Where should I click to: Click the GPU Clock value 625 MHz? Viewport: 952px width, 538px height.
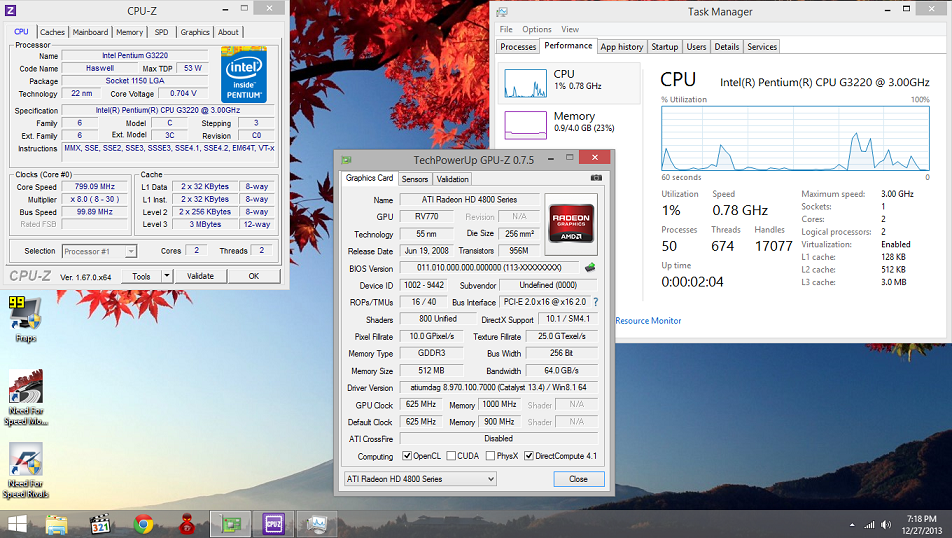coord(421,404)
